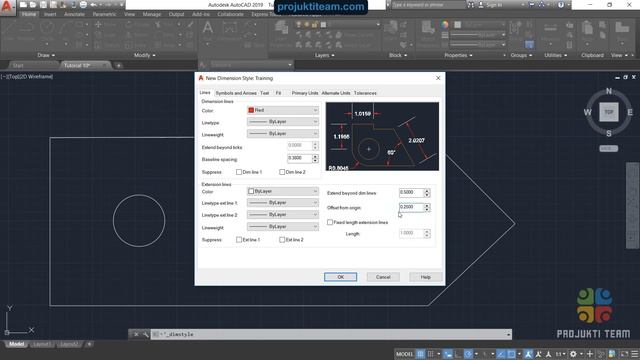The image size is (640, 360).
Task: Add a new layout with plus icon
Action: tap(89, 344)
